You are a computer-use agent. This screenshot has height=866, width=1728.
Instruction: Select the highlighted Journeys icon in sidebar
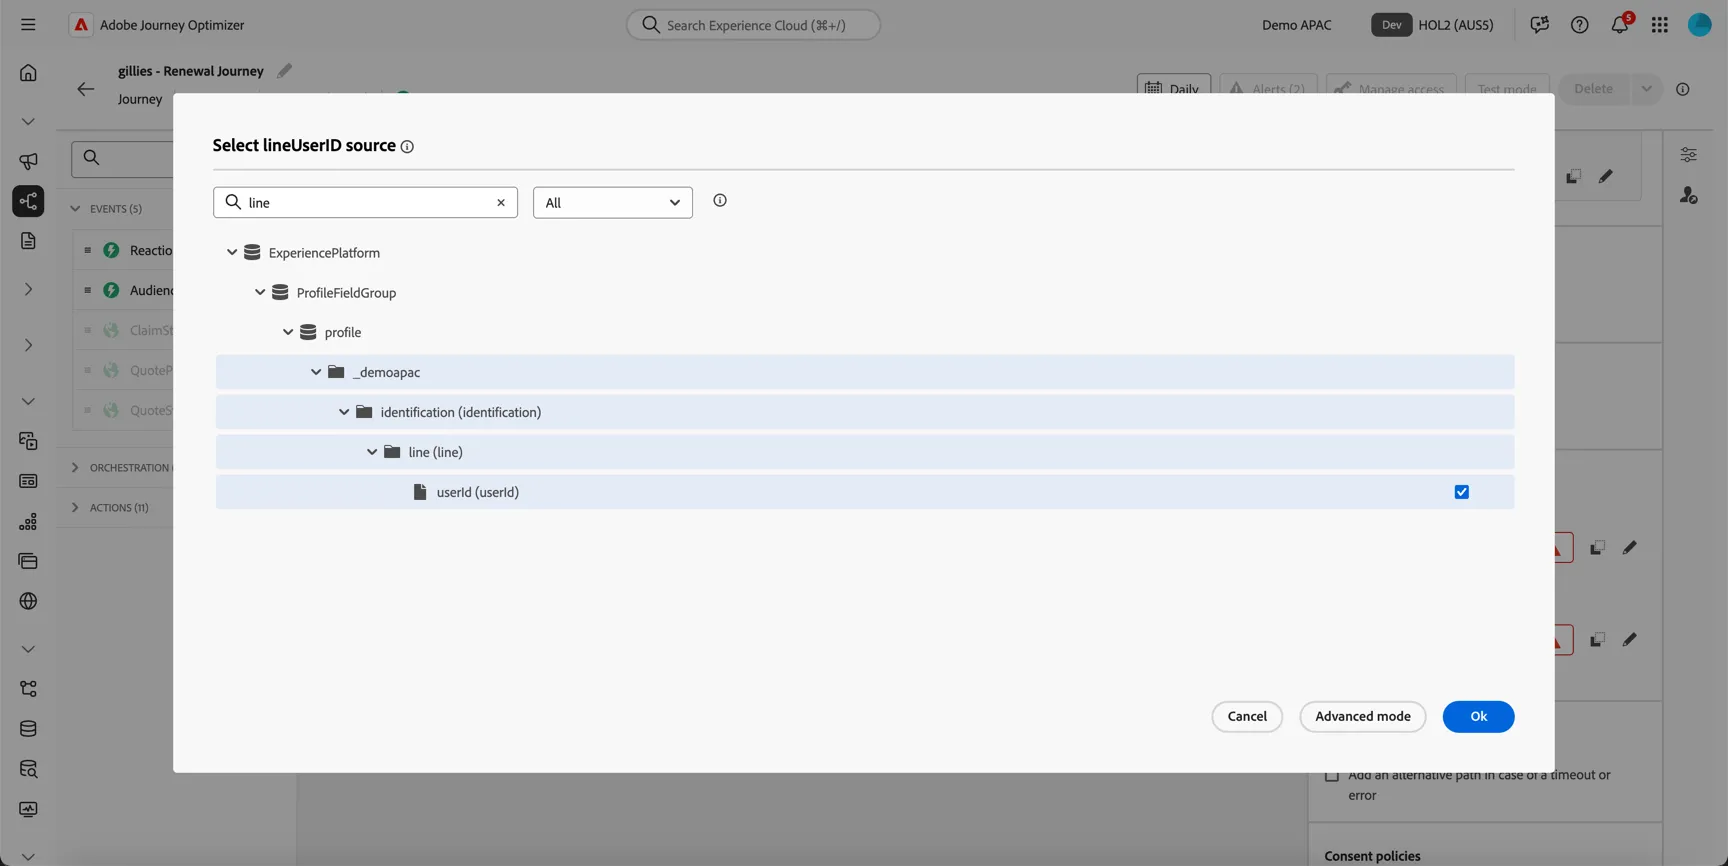click(28, 201)
